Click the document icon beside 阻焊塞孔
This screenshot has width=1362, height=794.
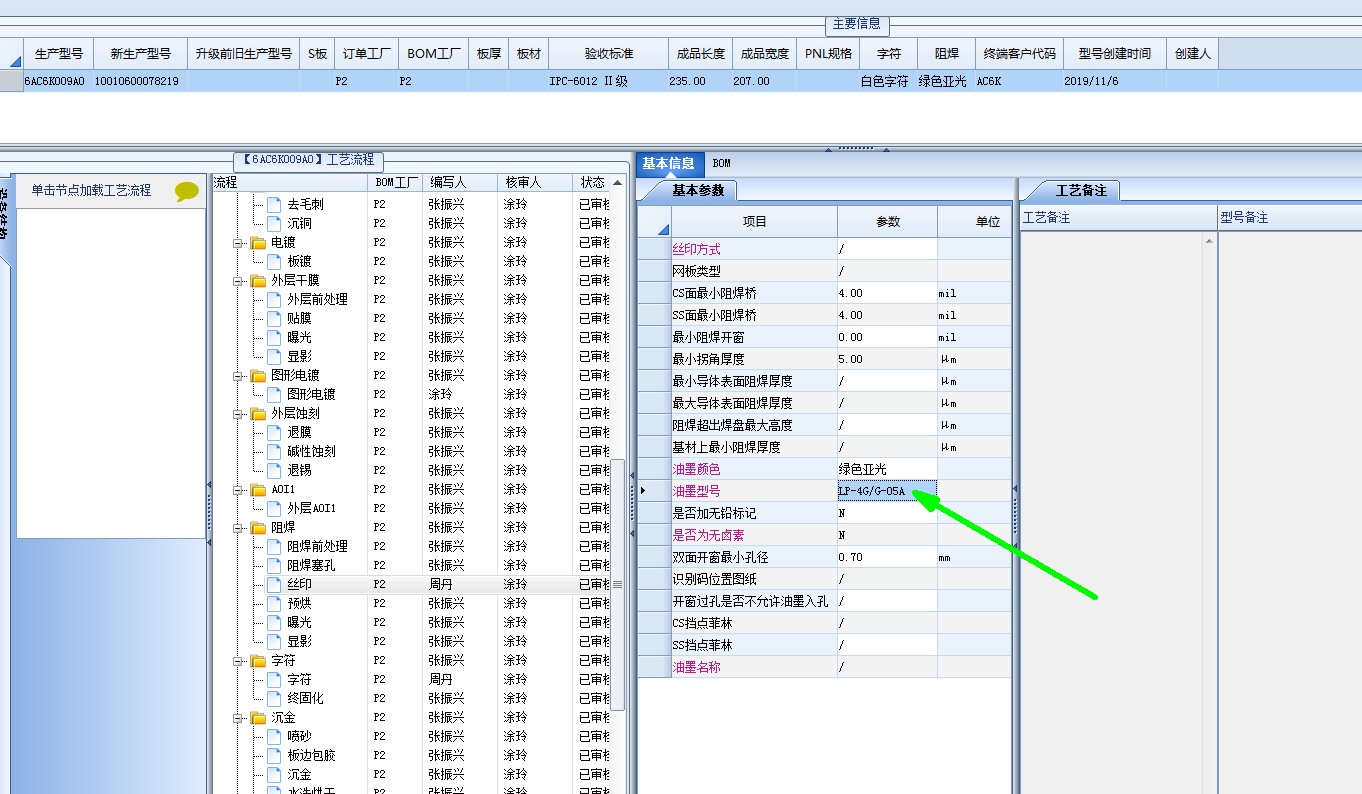pos(274,565)
